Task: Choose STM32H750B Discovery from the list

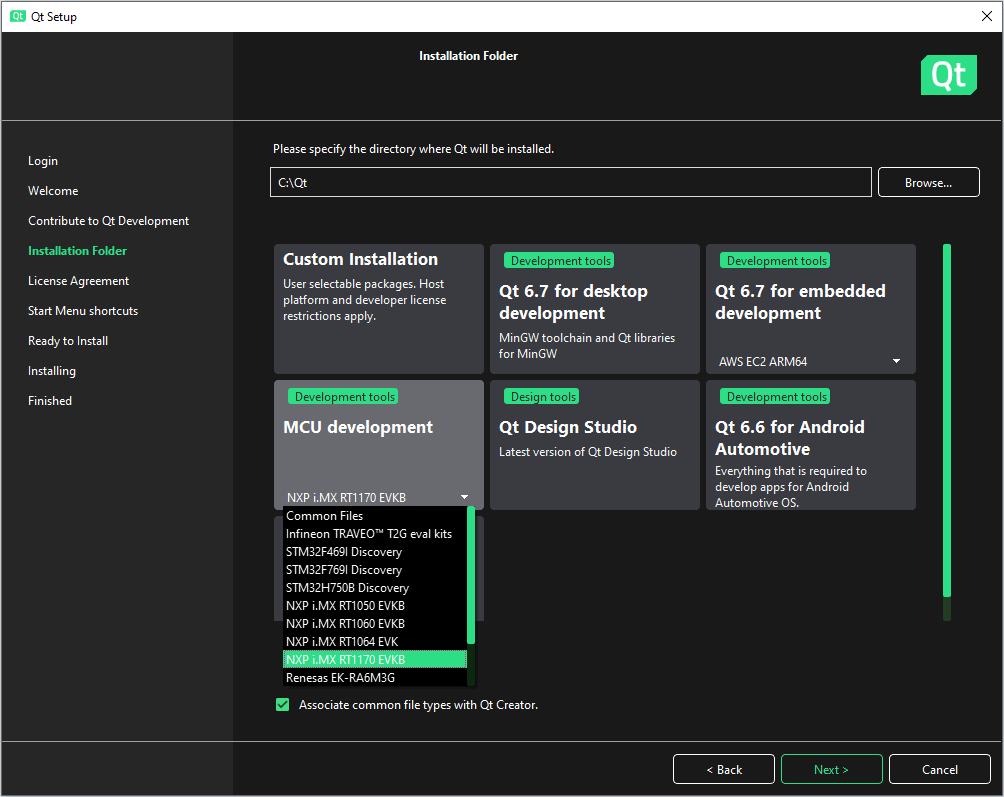Action: [x=347, y=587]
